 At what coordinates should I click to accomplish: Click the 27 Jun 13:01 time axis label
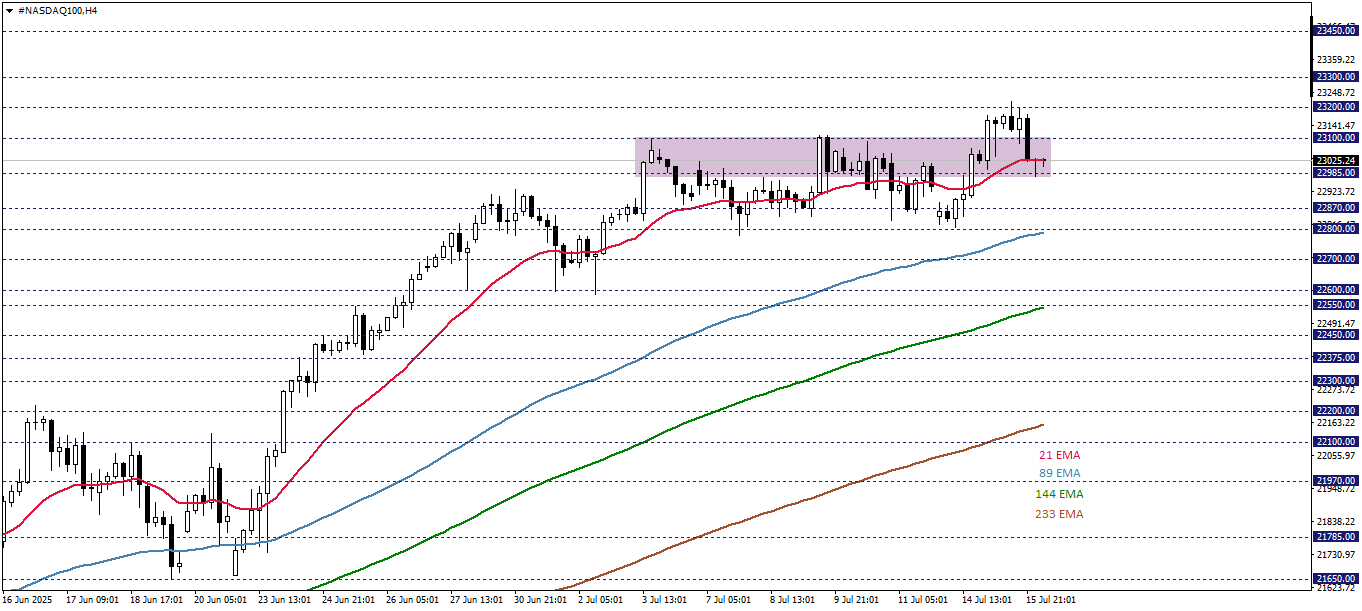(x=476, y=599)
